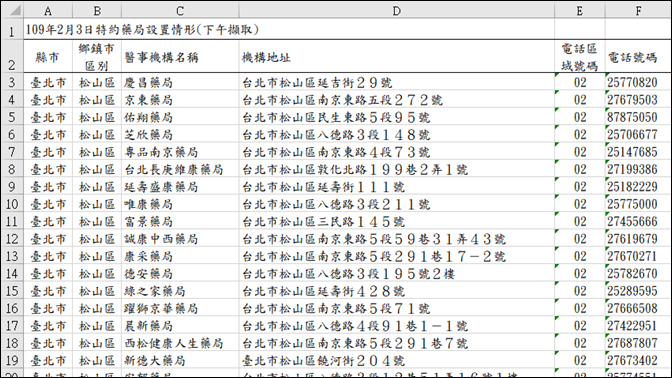Select column E header
This screenshot has width=672, height=378.
point(579,10)
